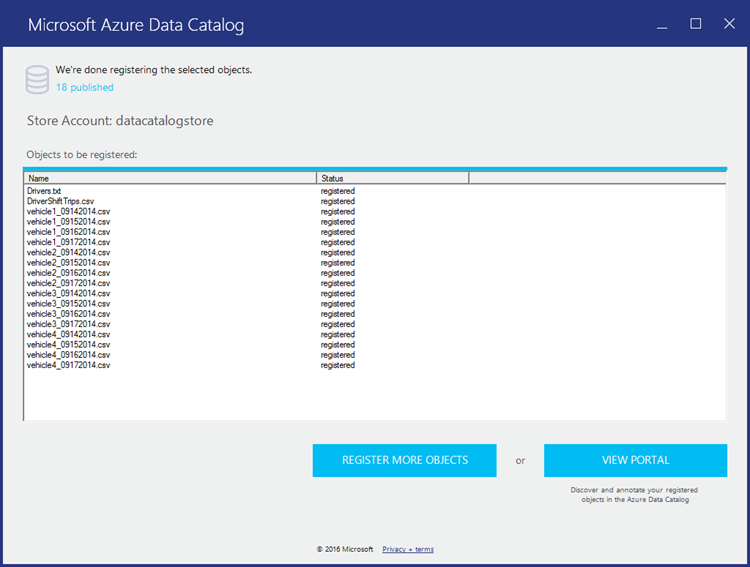Click the Objects to be registered label
Image resolution: width=750 pixels, height=567 pixels.
(82, 155)
